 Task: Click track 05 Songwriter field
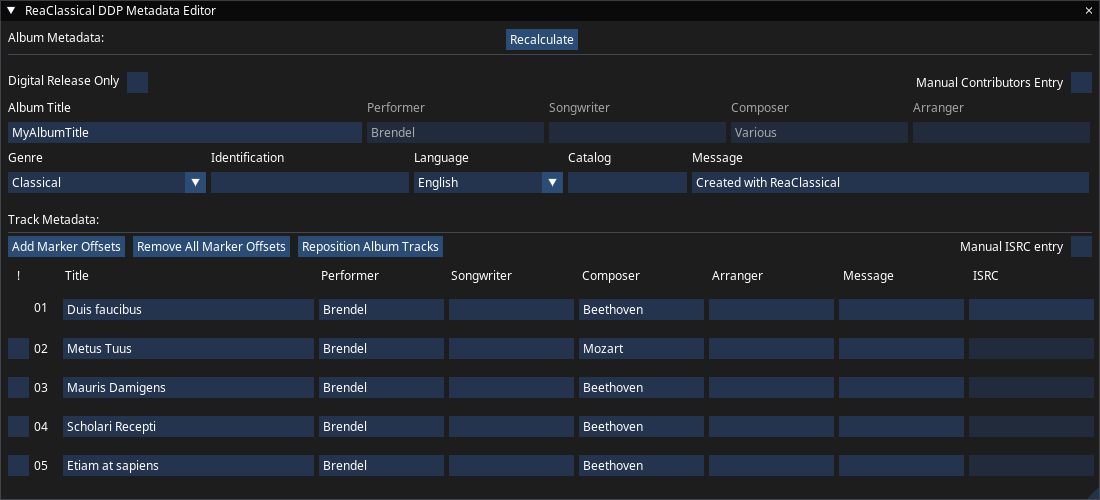click(511, 465)
